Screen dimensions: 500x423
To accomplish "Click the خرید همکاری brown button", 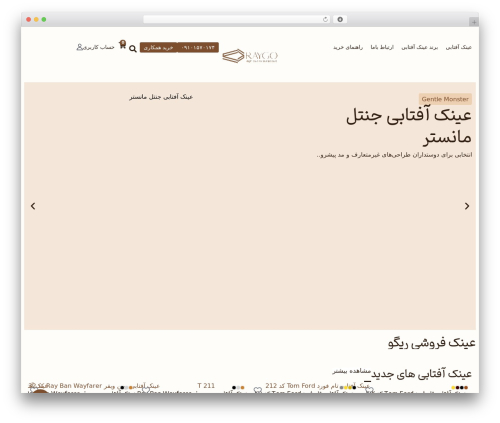I will tap(158, 47).
